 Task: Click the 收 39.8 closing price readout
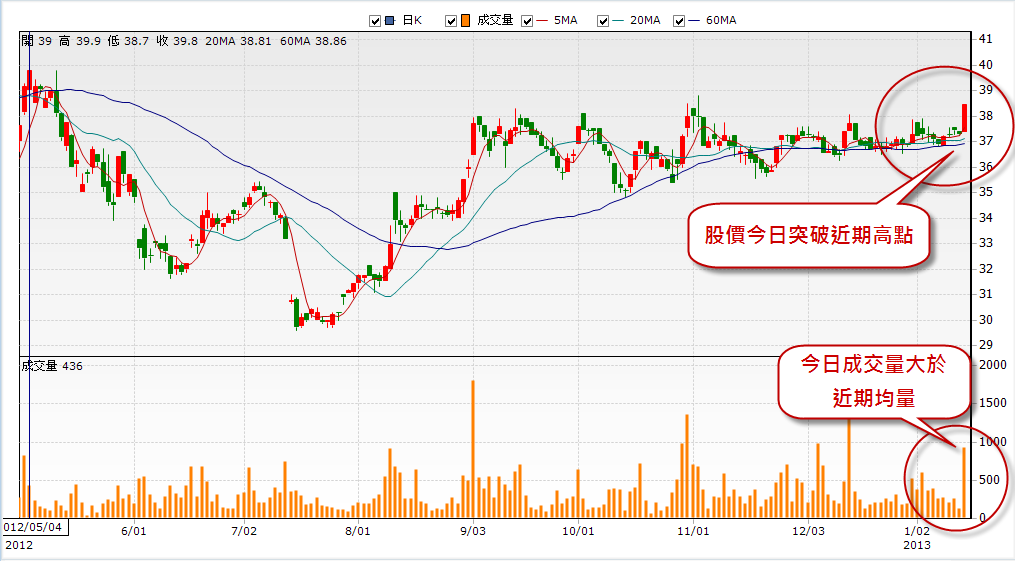pos(177,41)
